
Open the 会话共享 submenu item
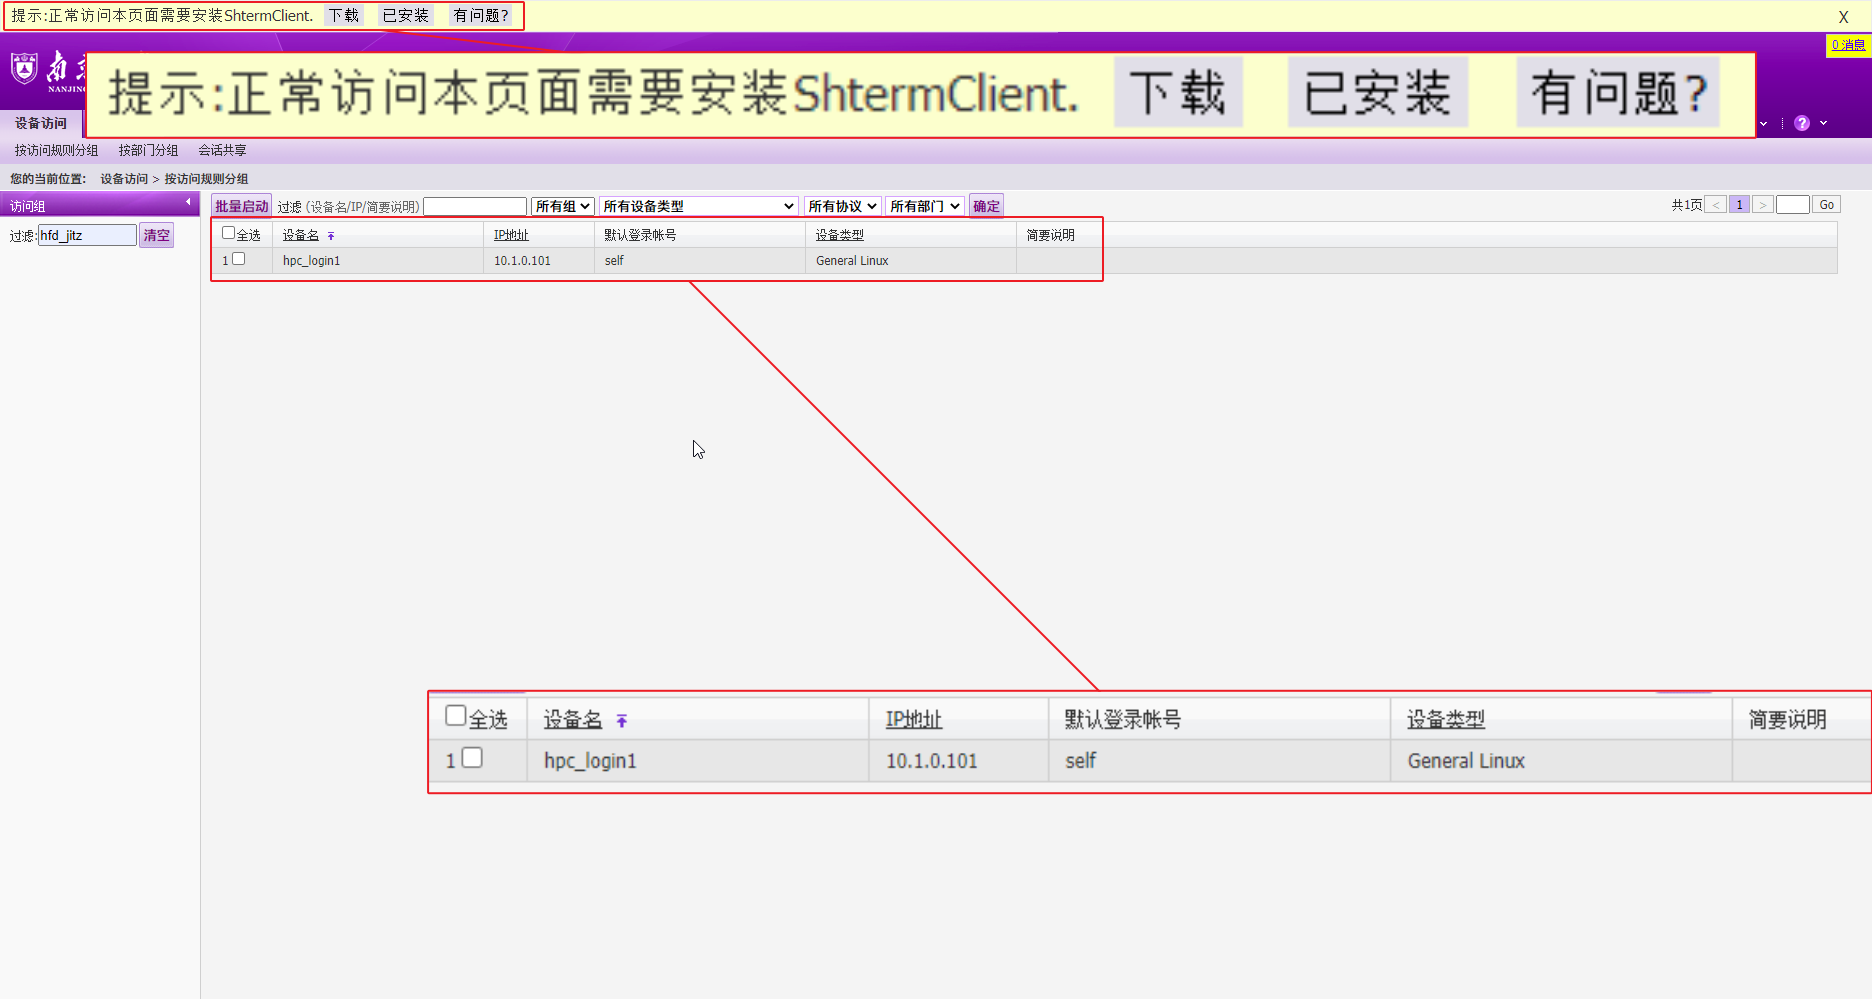222,150
